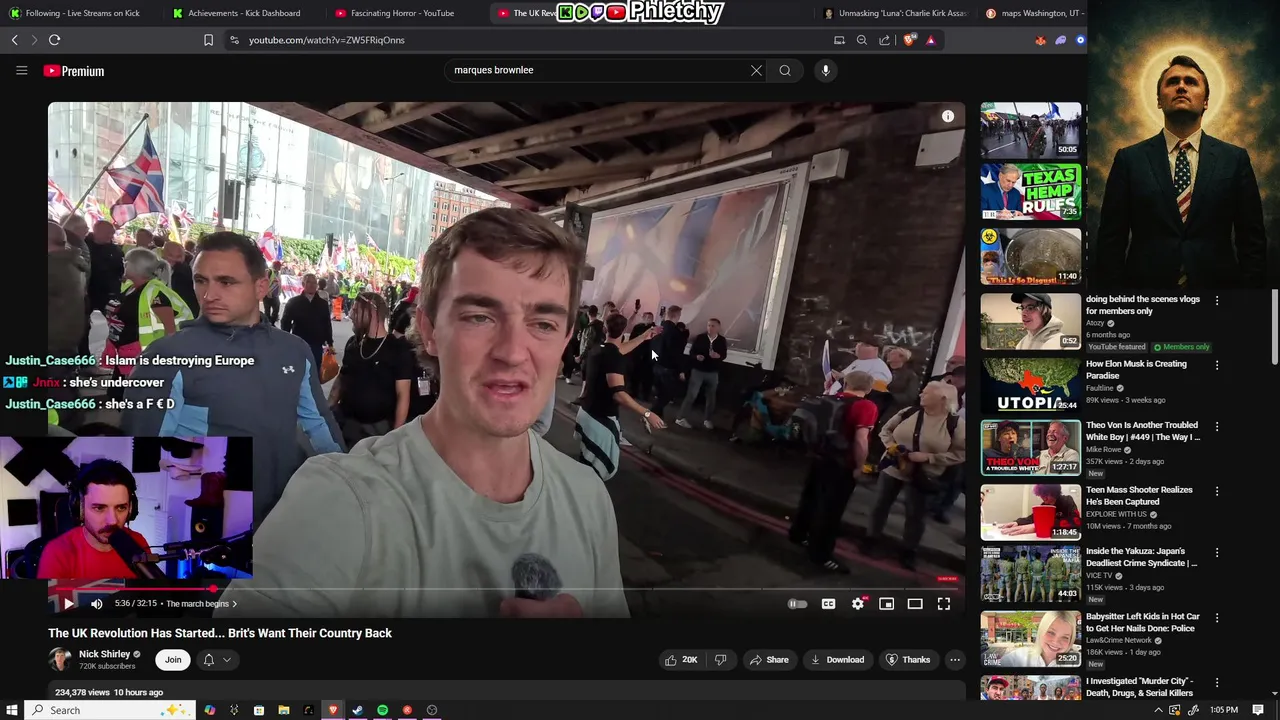Open 'Babysitter Left Kids in Hot Car' video
This screenshot has height=720, width=1280.
pyautogui.click(x=1142, y=623)
